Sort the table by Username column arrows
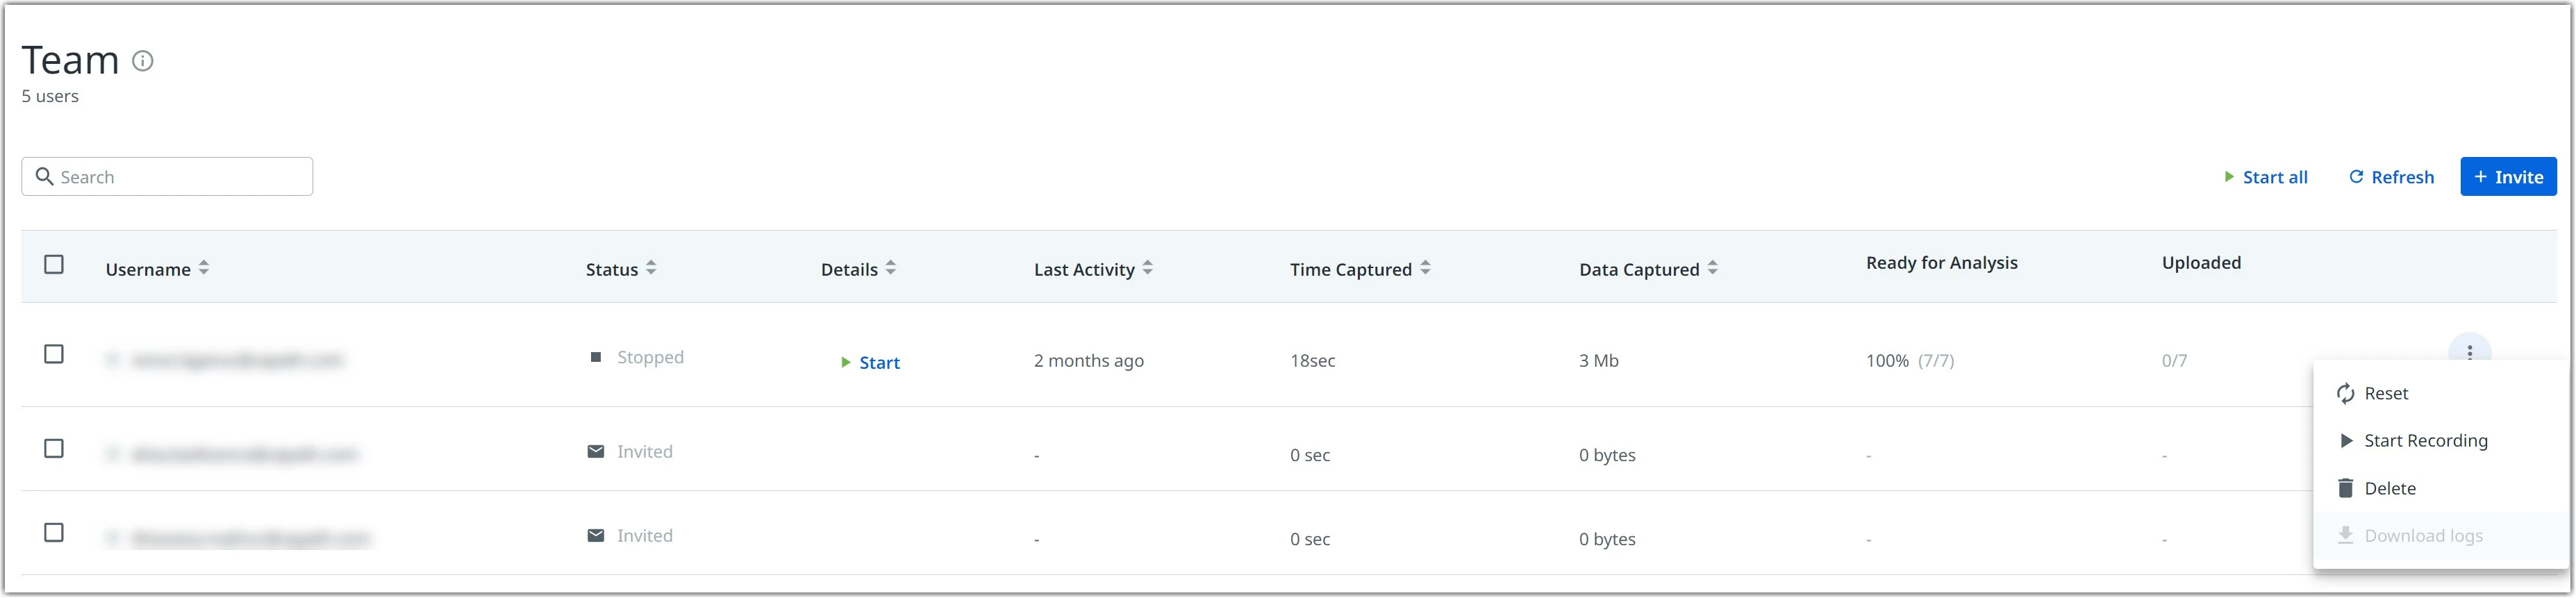This screenshot has width=2576, height=598. pyautogui.click(x=204, y=268)
